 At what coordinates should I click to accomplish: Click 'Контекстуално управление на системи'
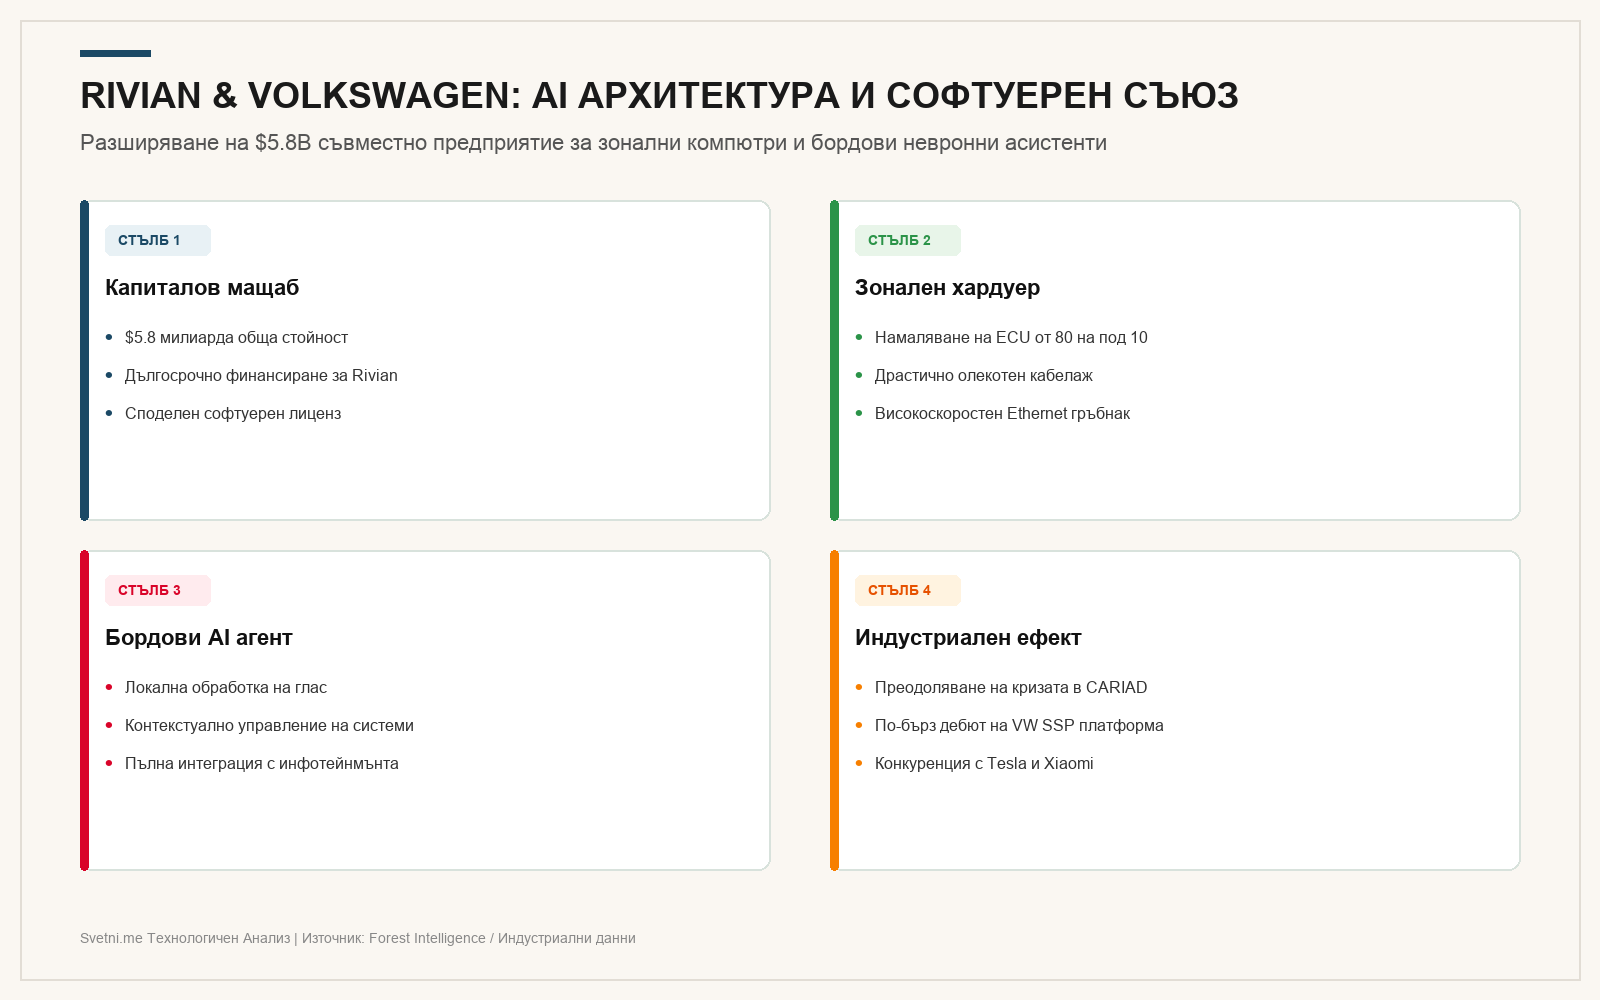269,726
